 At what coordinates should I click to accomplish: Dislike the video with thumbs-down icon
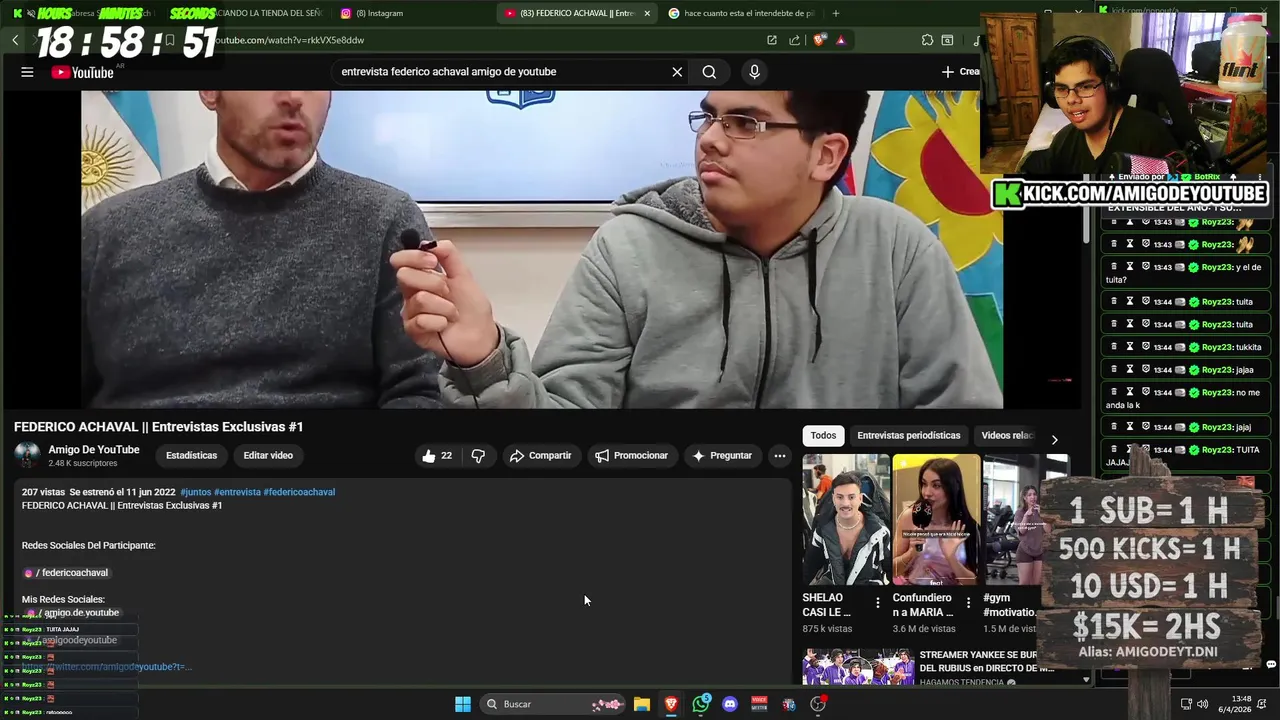pos(478,456)
